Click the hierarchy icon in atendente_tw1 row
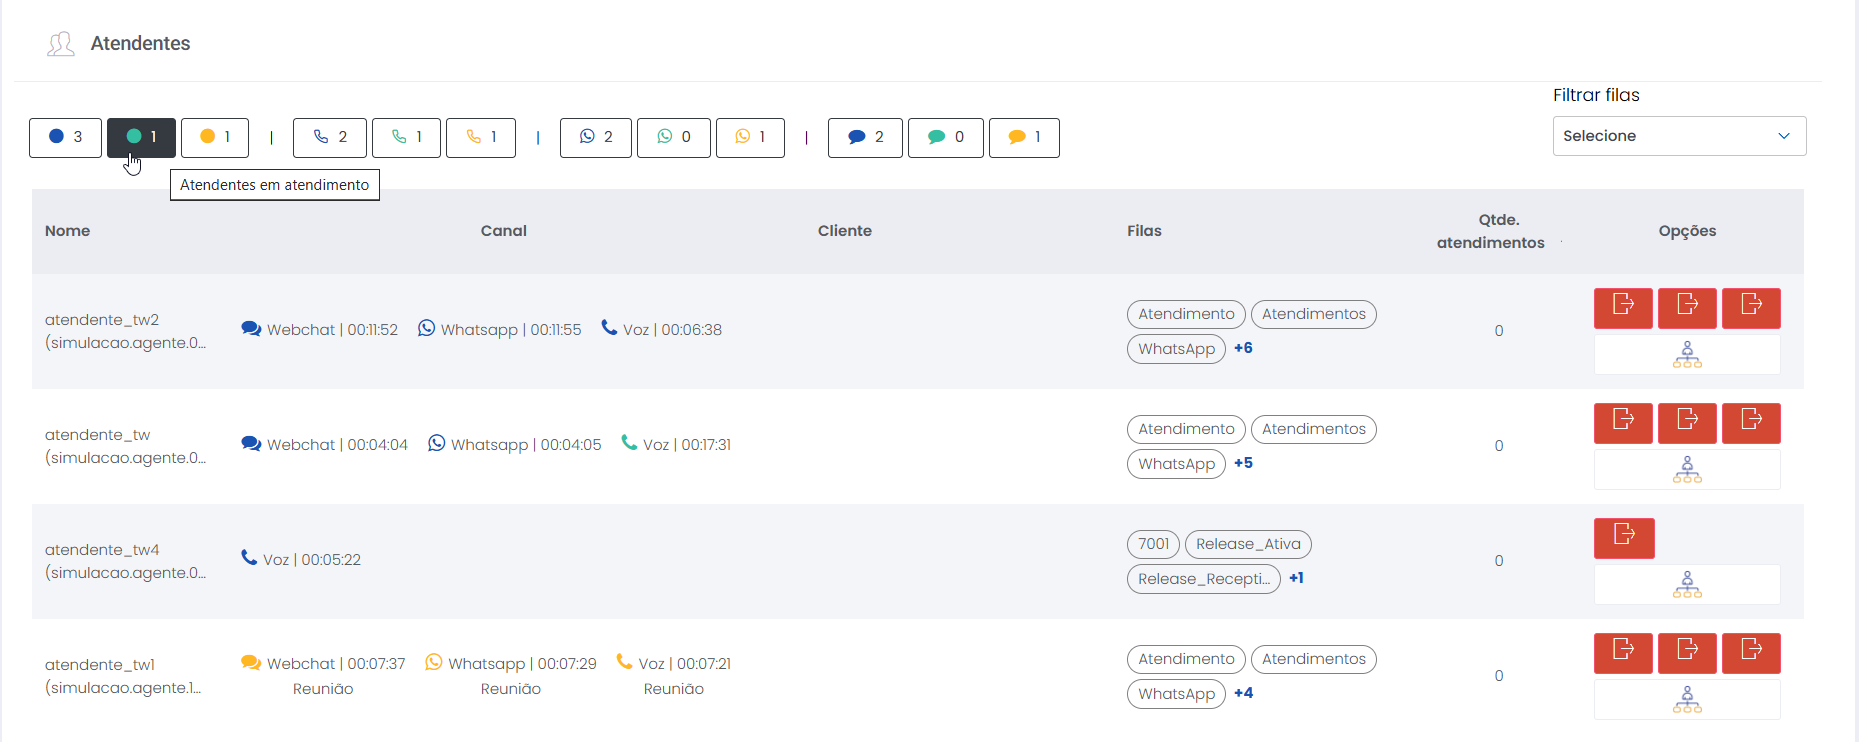The height and width of the screenshot is (742, 1859). pos(1686,700)
